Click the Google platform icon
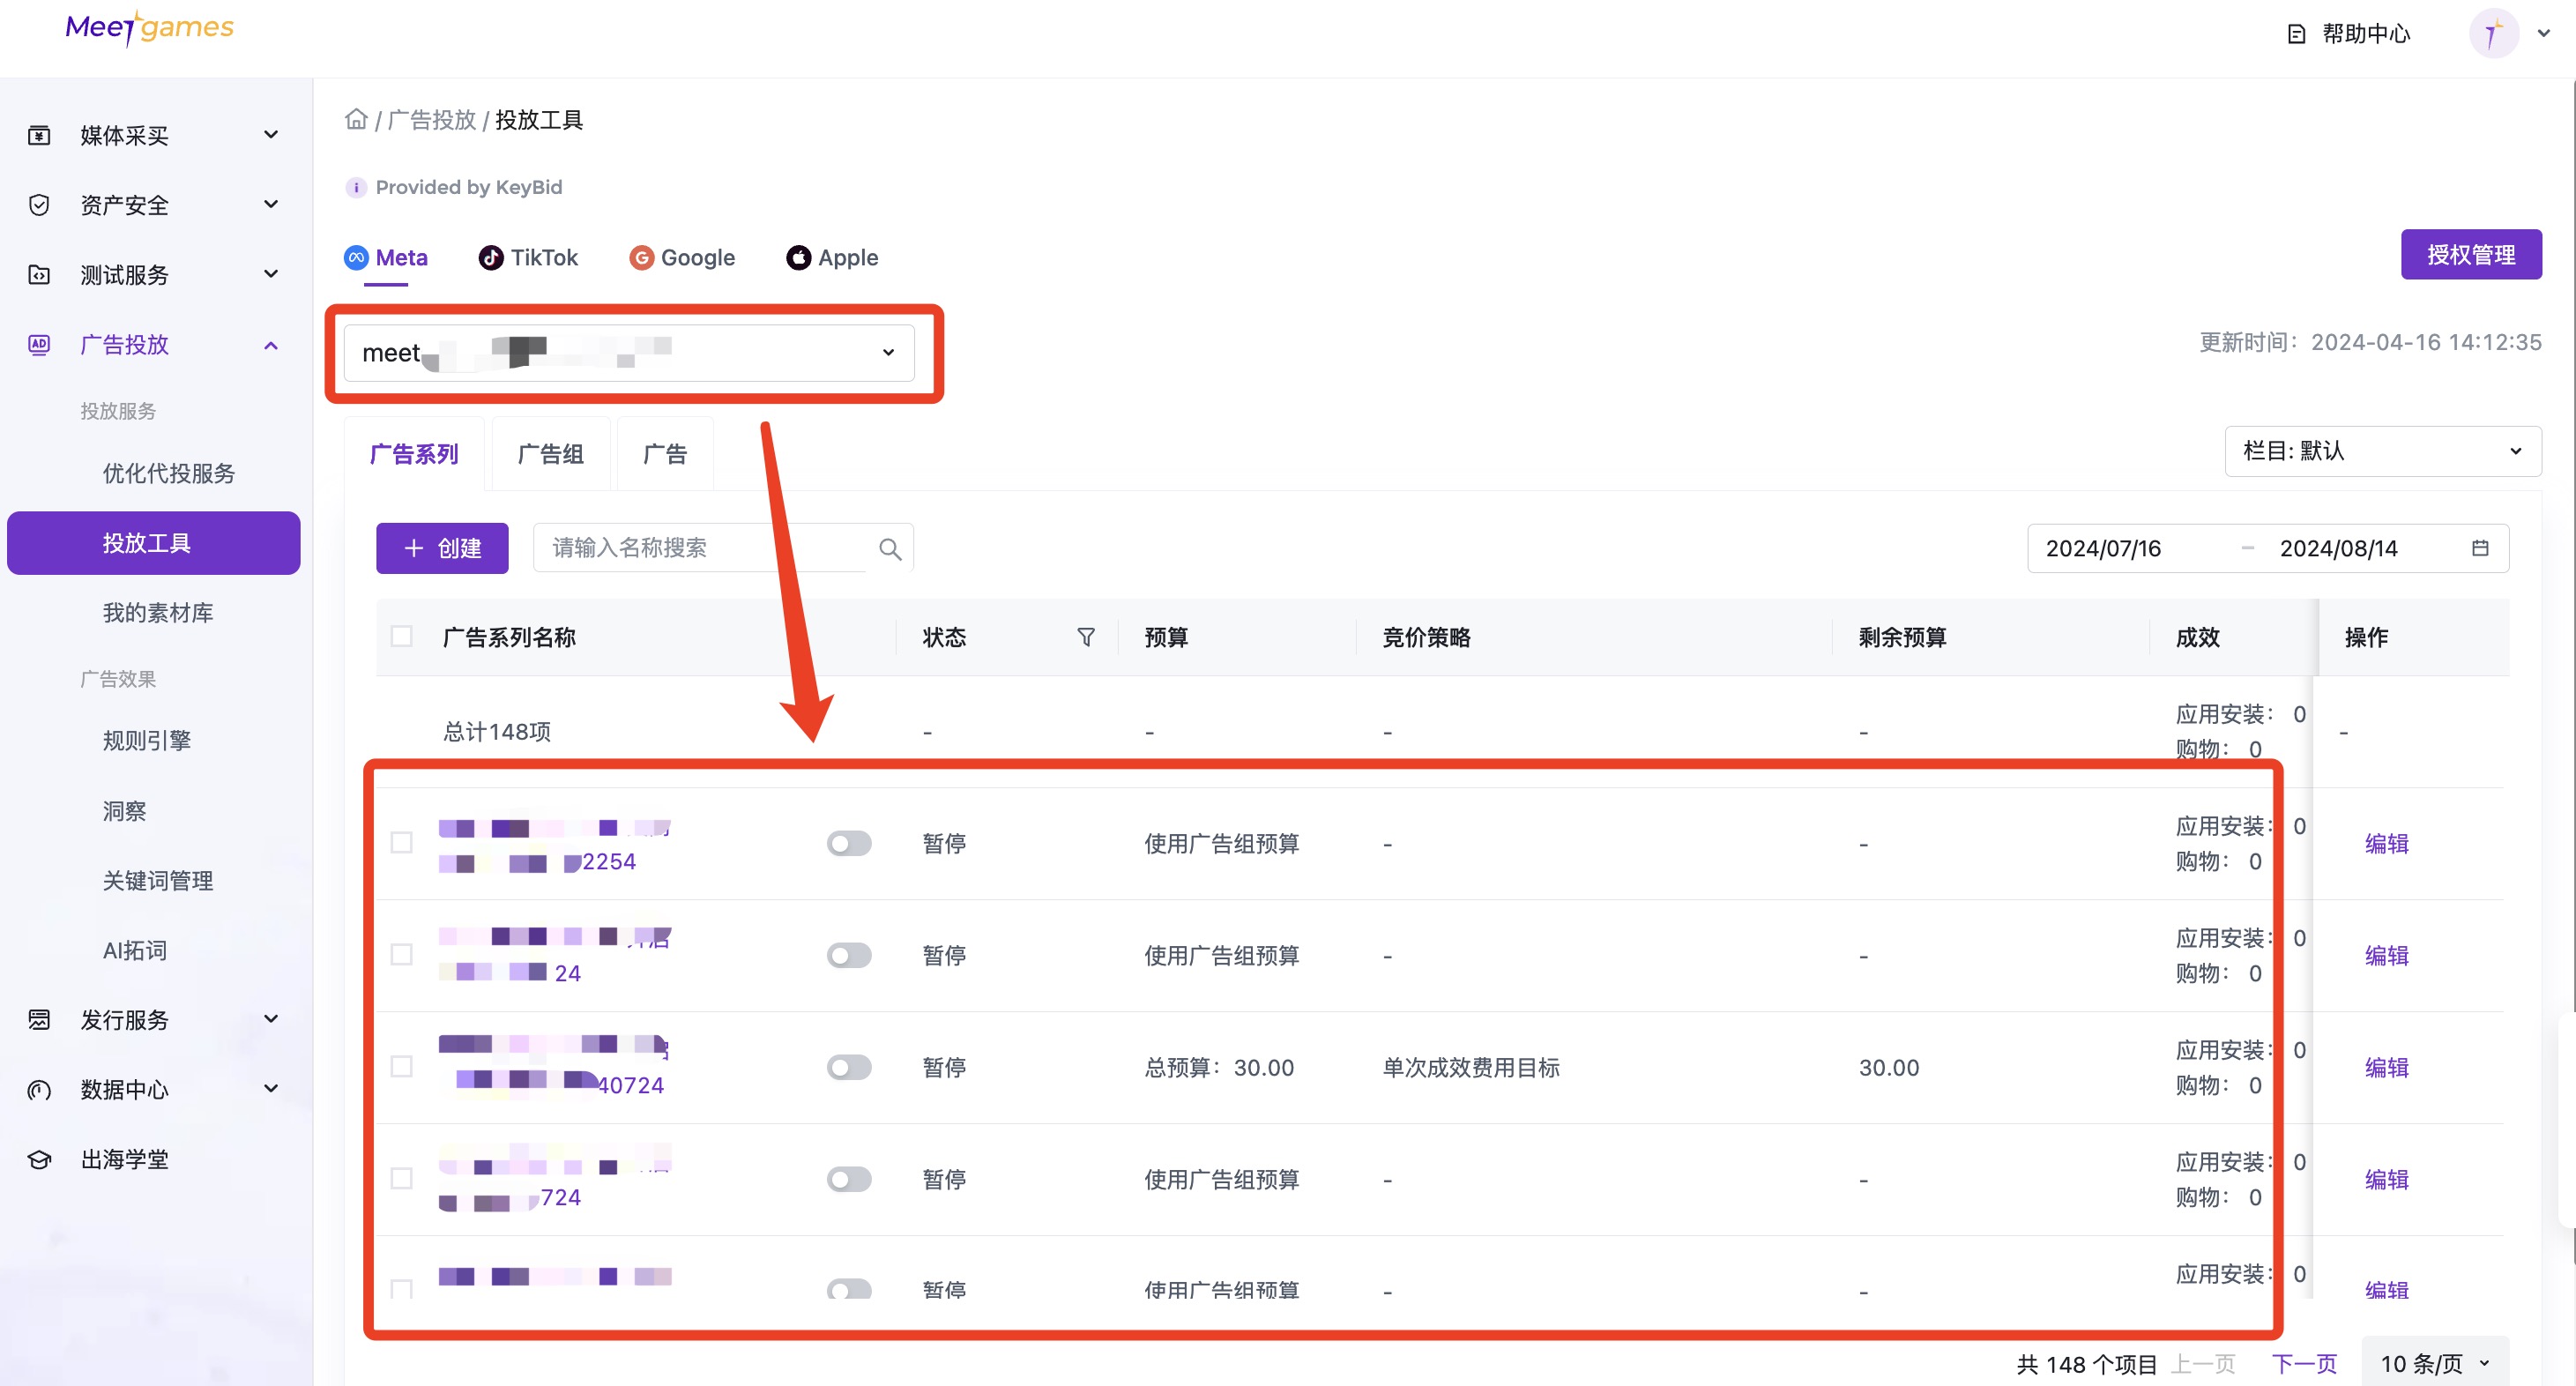Viewport: 2576px width, 1386px height. [641, 258]
